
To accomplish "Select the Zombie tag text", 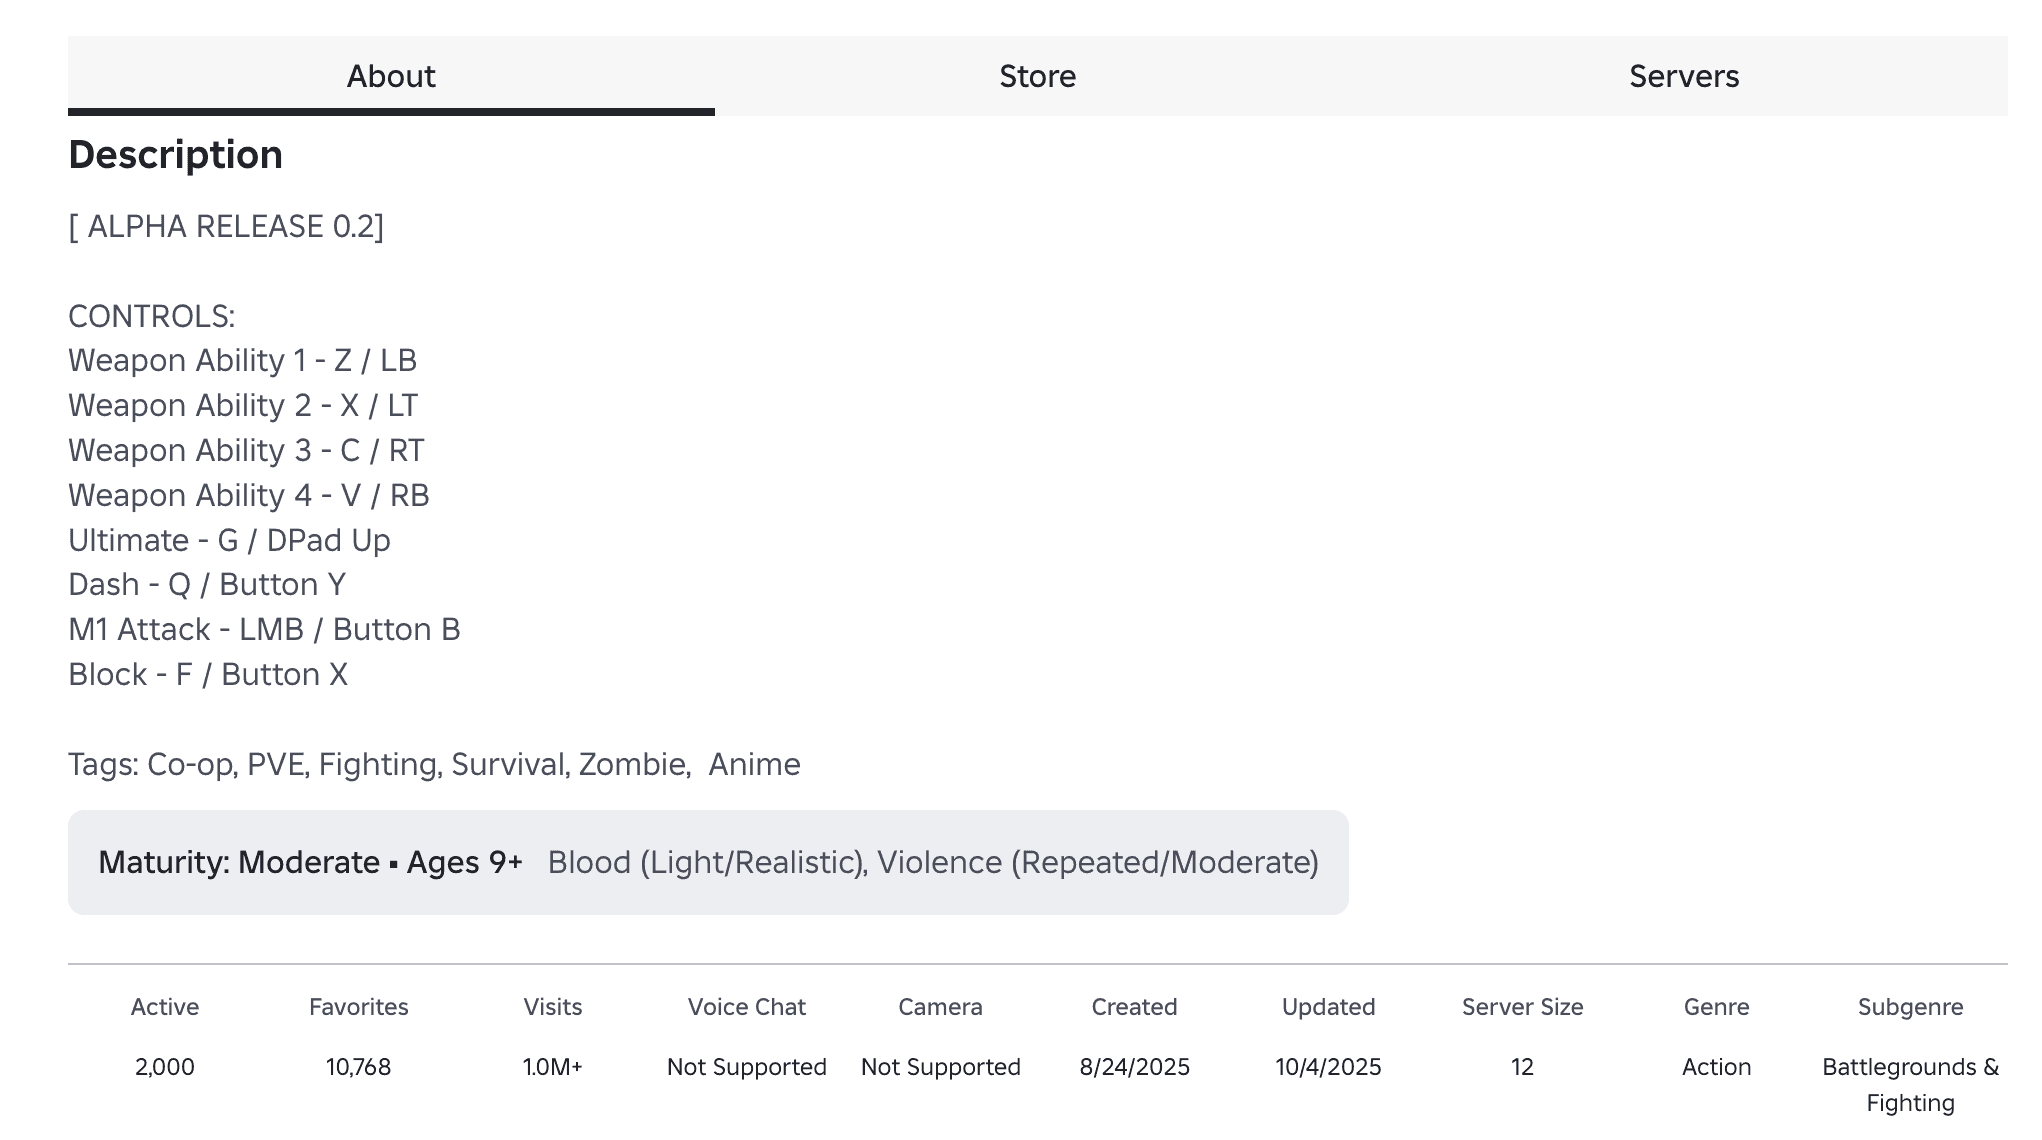I will click(630, 764).
